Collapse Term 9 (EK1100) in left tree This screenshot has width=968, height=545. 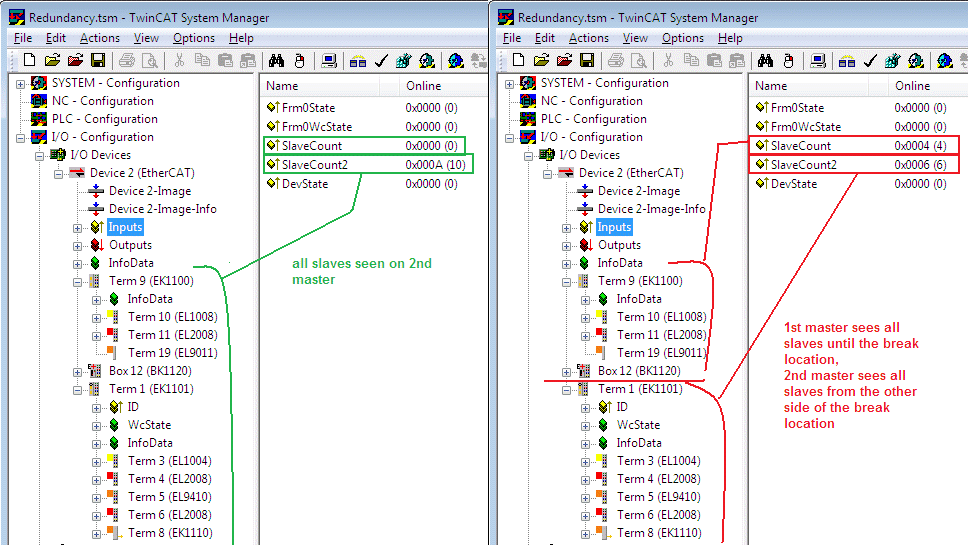77,282
